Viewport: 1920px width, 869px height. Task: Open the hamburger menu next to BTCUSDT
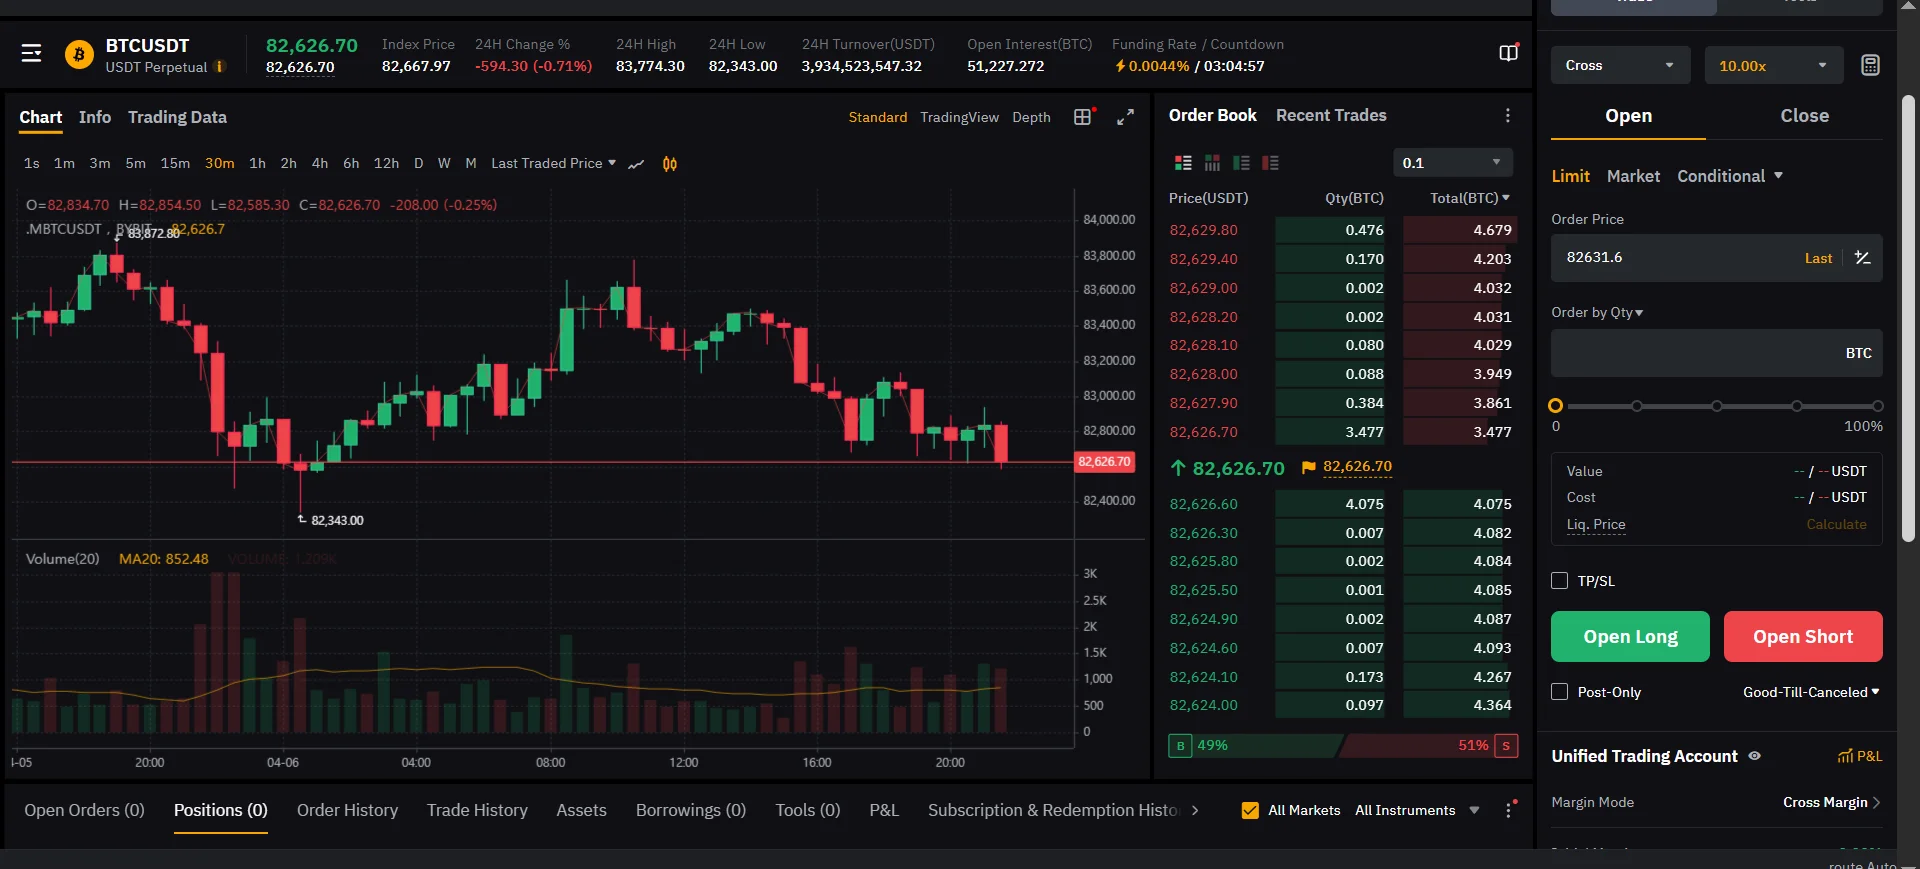click(32, 53)
